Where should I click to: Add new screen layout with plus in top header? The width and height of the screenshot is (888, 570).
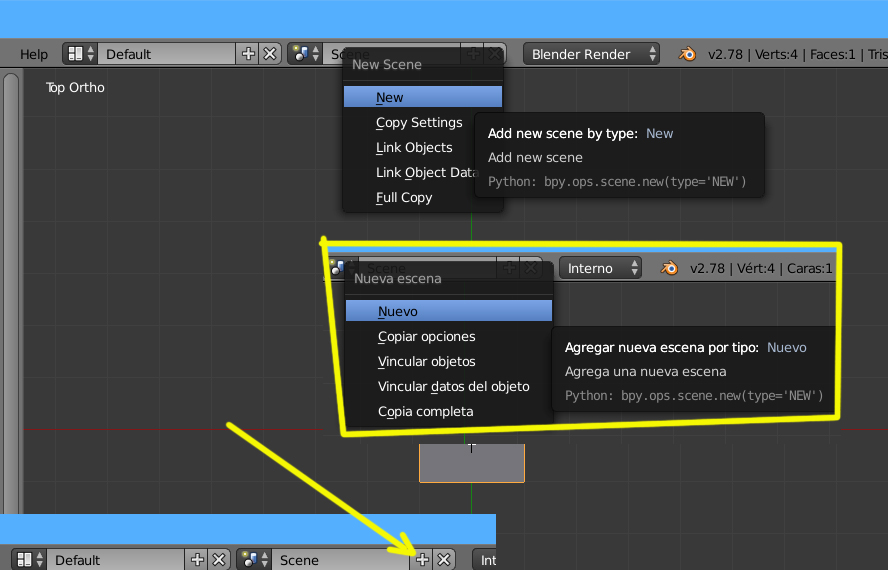point(248,54)
